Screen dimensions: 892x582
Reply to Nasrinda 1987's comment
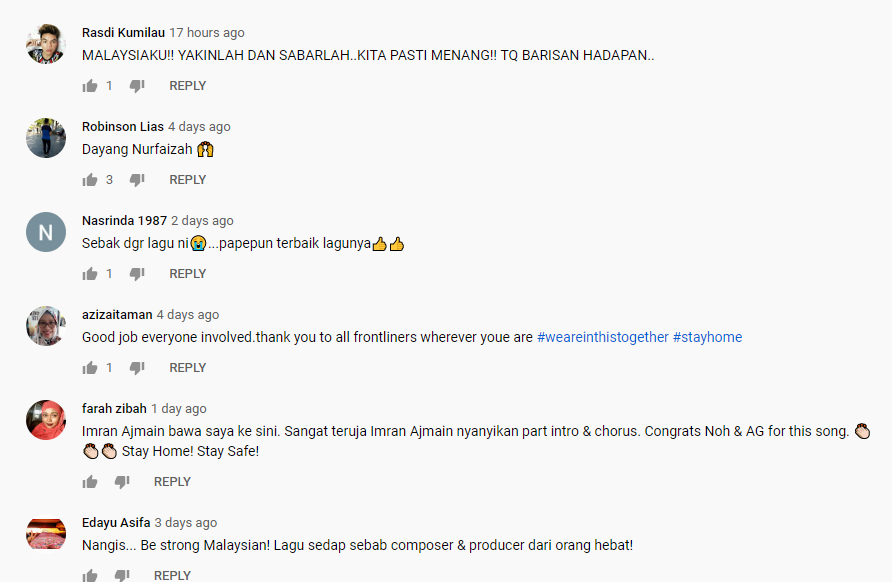pos(188,274)
